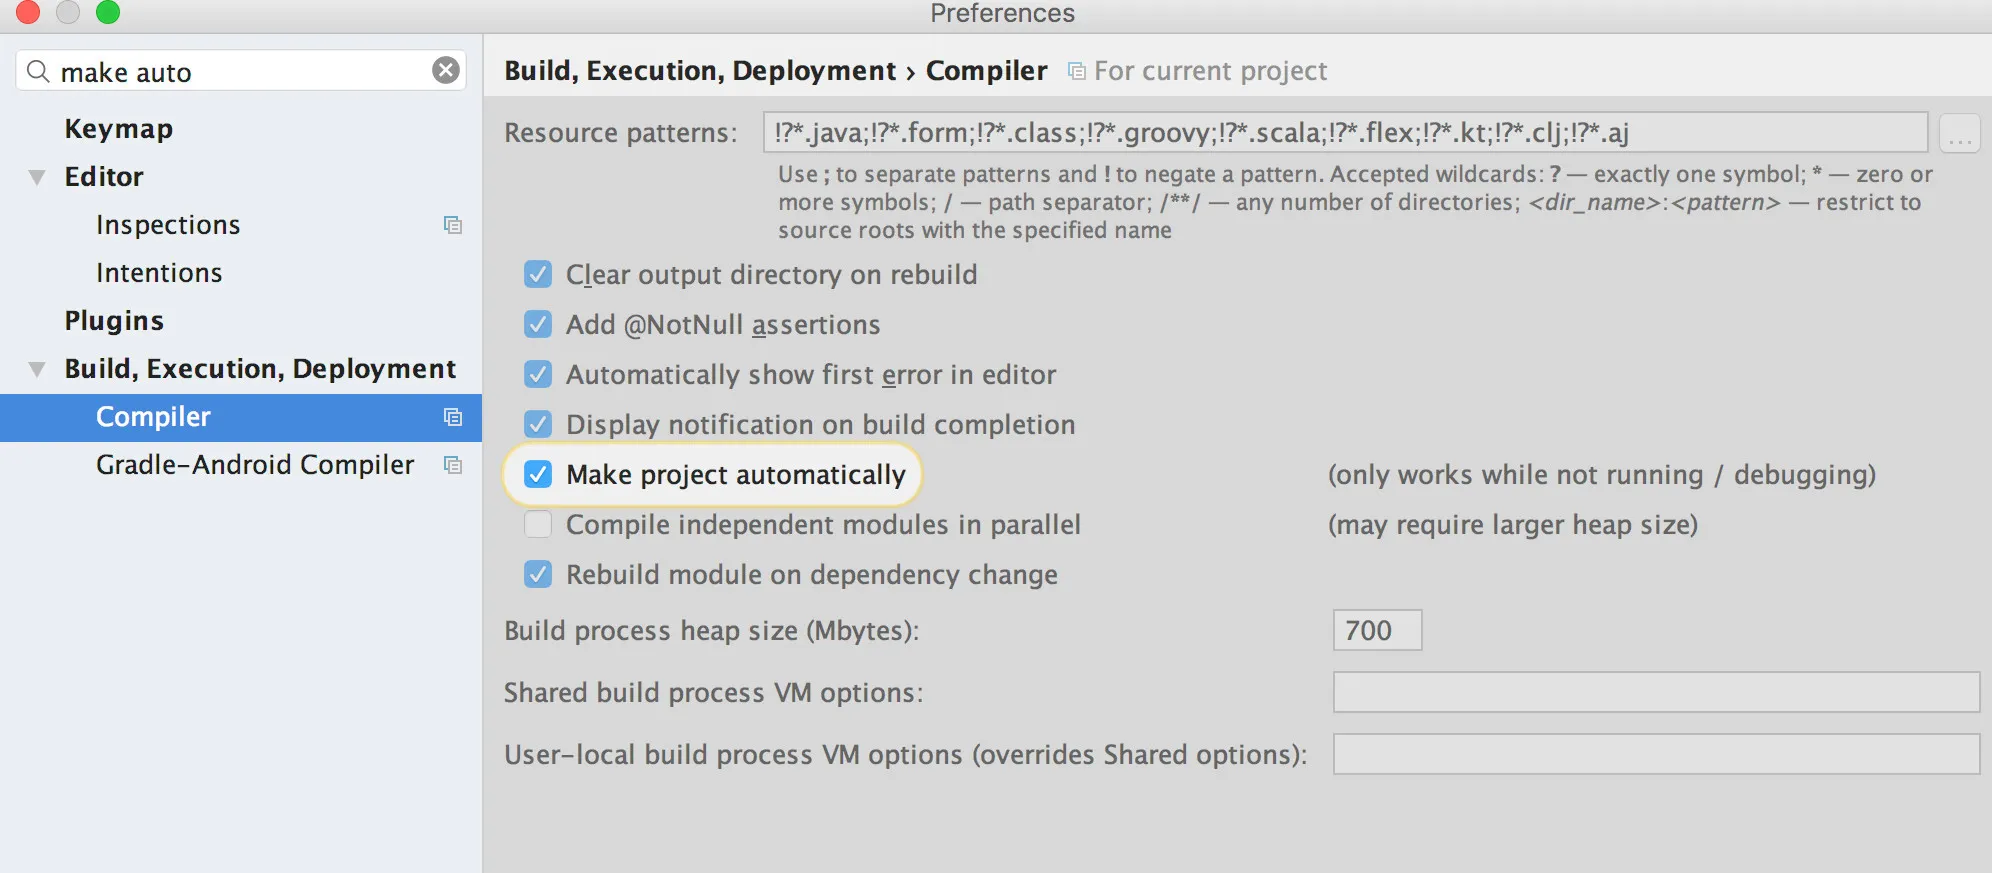The width and height of the screenshot is (1992, 873).
Task: Uncheck Make project automatically
Action: coord(538,474)
